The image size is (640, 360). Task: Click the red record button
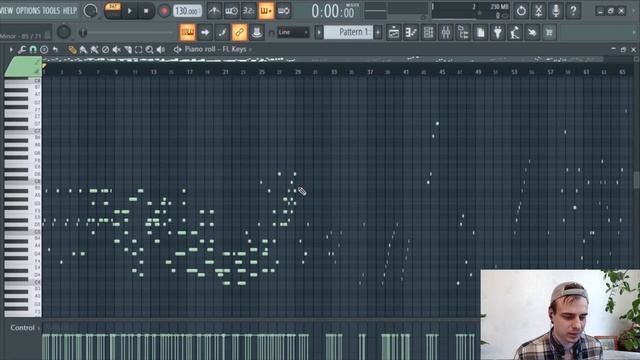tap(164, 11)
